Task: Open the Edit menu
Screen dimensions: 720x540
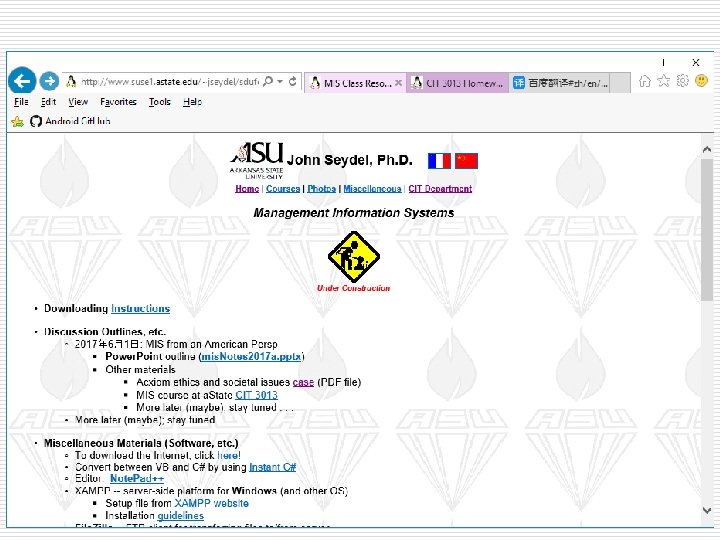Action: [48, 102]
